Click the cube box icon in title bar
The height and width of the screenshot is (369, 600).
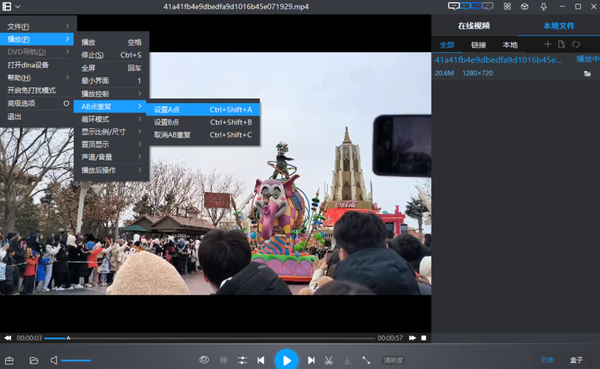tap(525, 7)
